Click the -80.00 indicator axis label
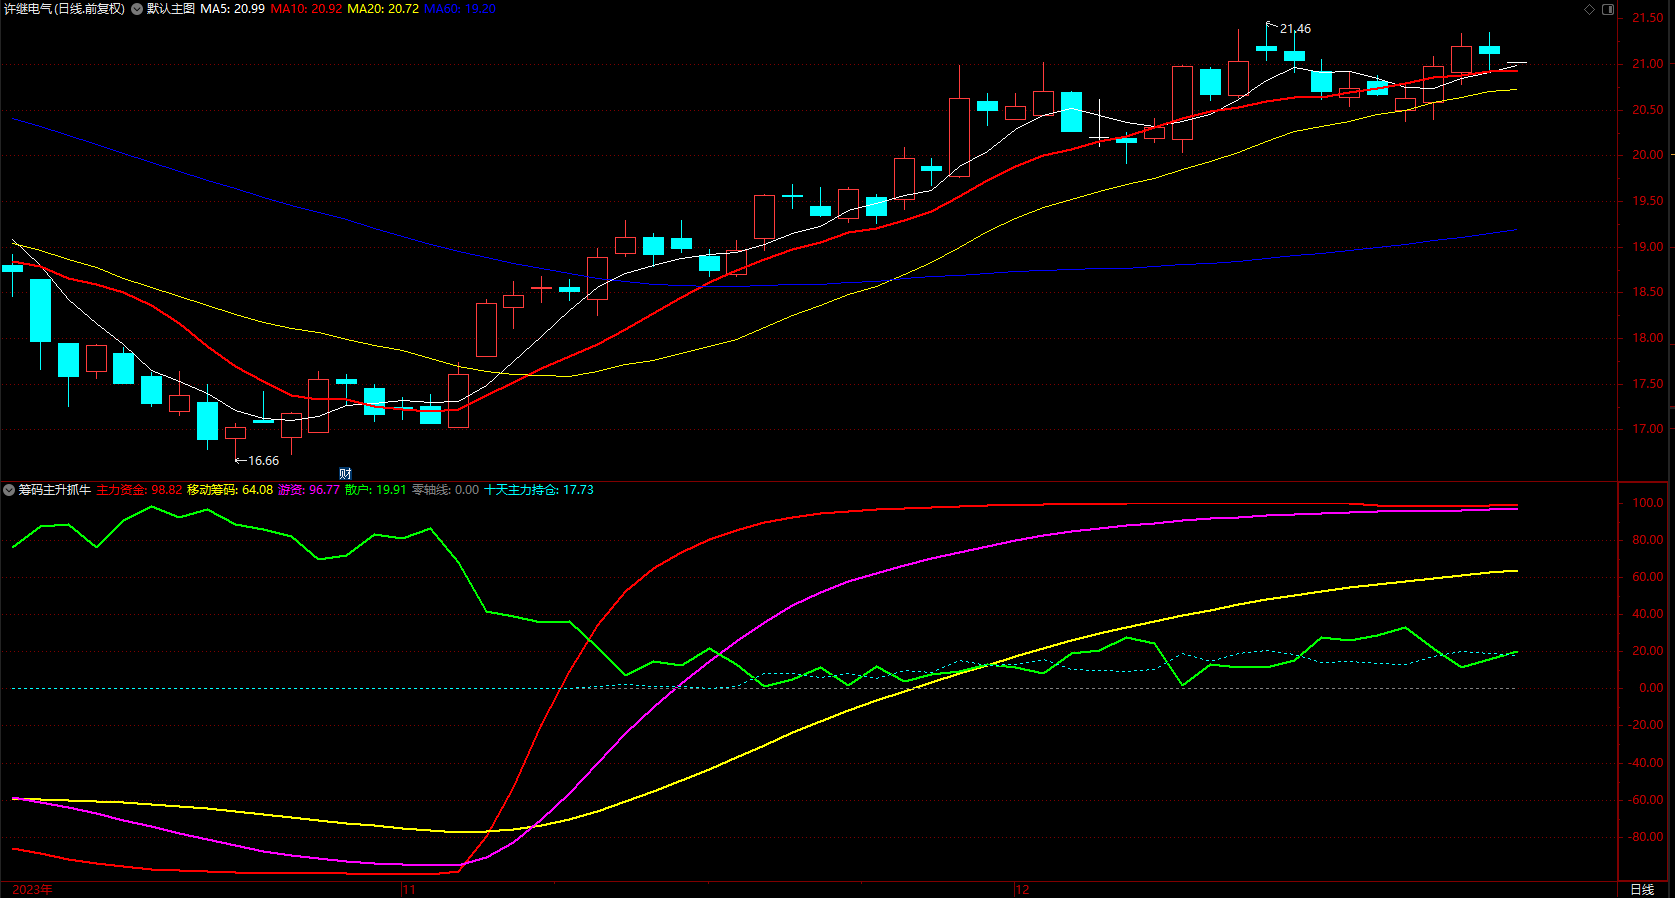This screenshot has height=898, width=1675. pos(1646,837)
